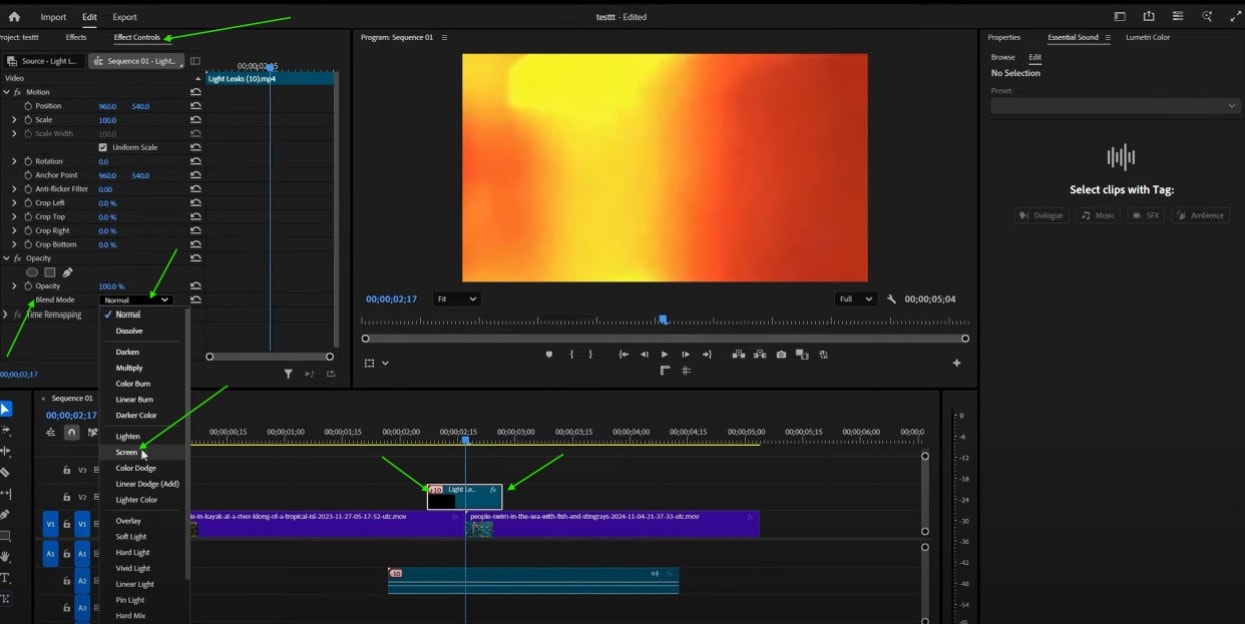
Task: Expand the Scale property
Action: pos(14,120)
